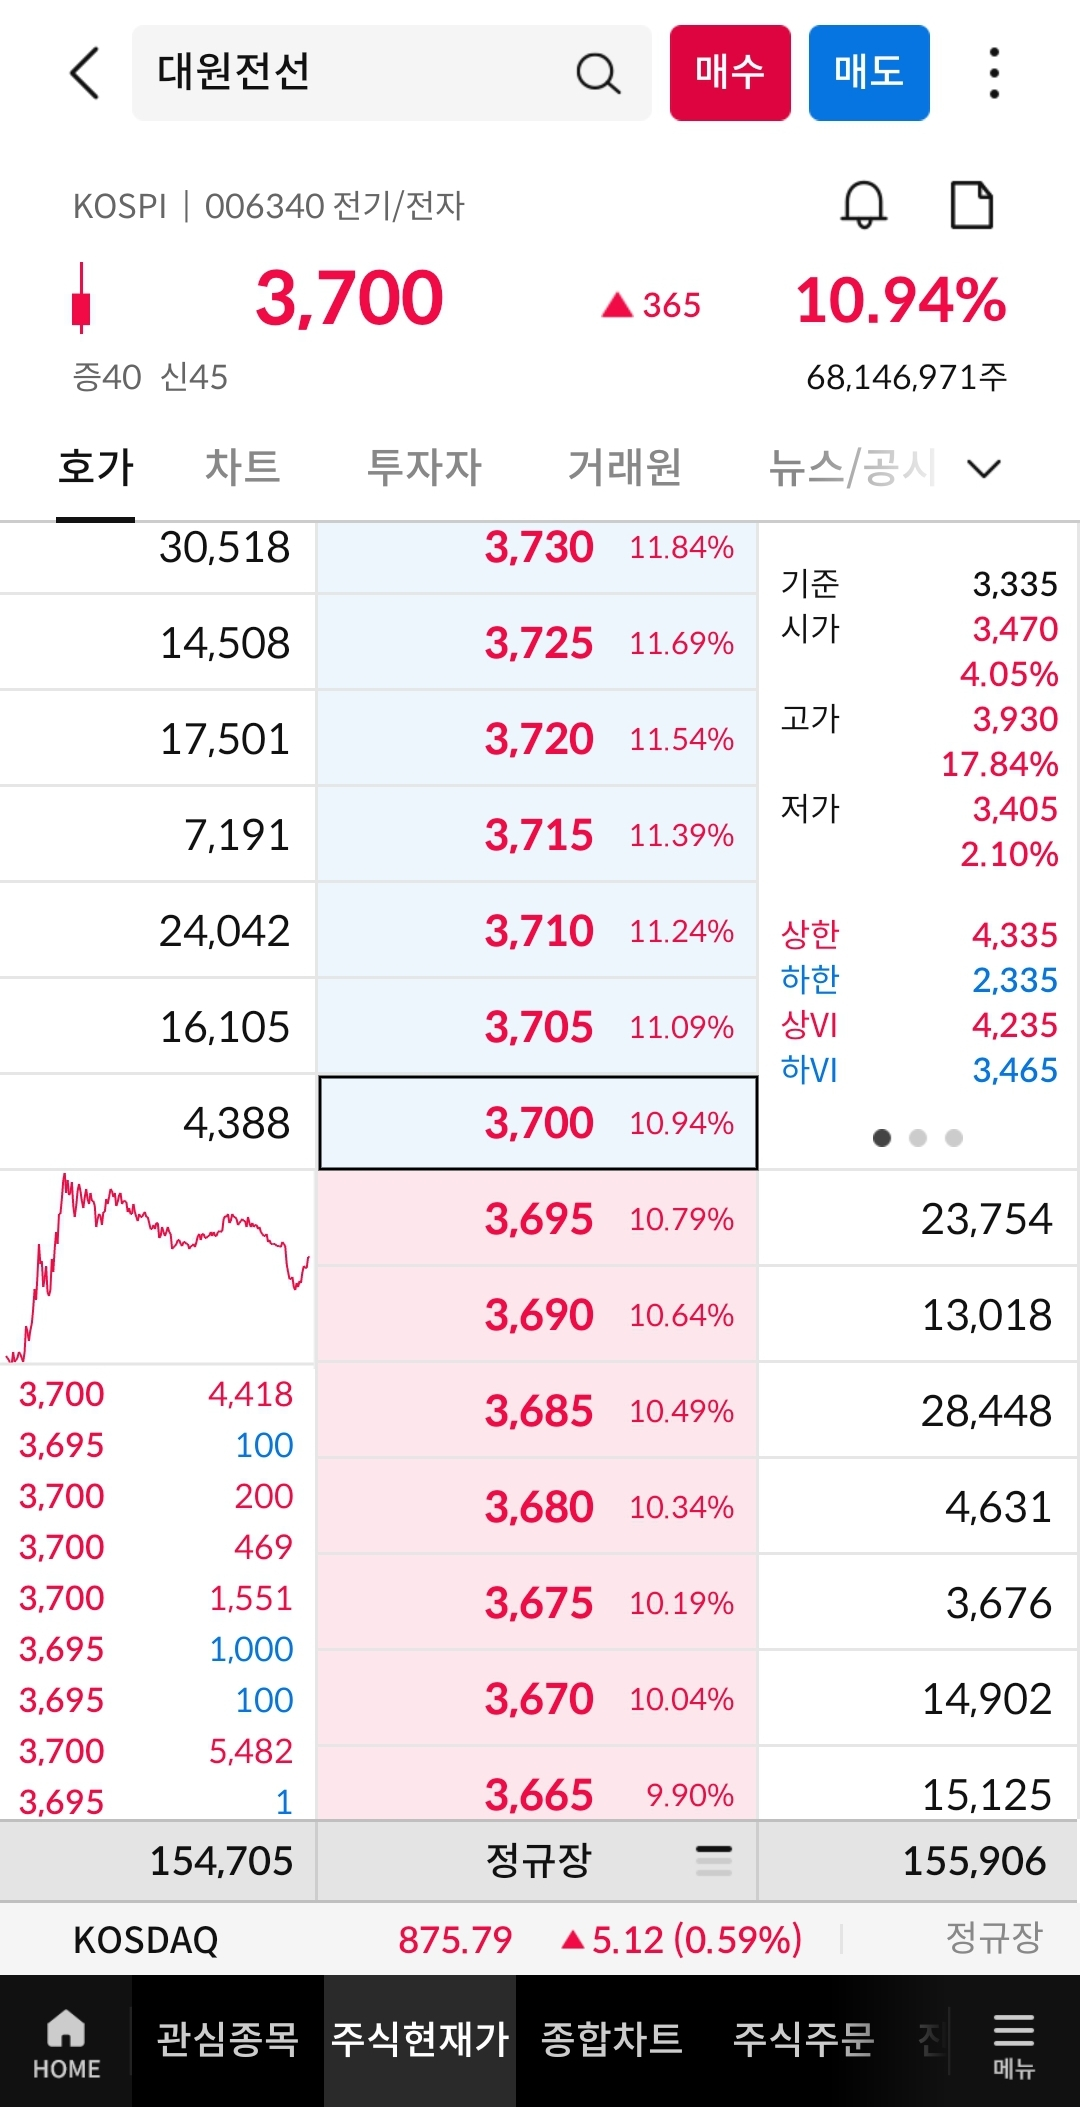The height and width of the screenshot is (2107, 1080).
Task: Open 주식주문 in bottom navigation
Action: coord(803,2040)
